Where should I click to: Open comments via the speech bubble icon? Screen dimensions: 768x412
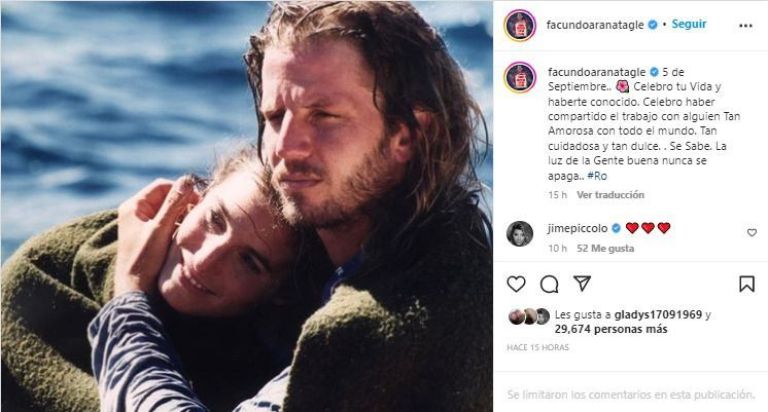[x=549, y=284]
